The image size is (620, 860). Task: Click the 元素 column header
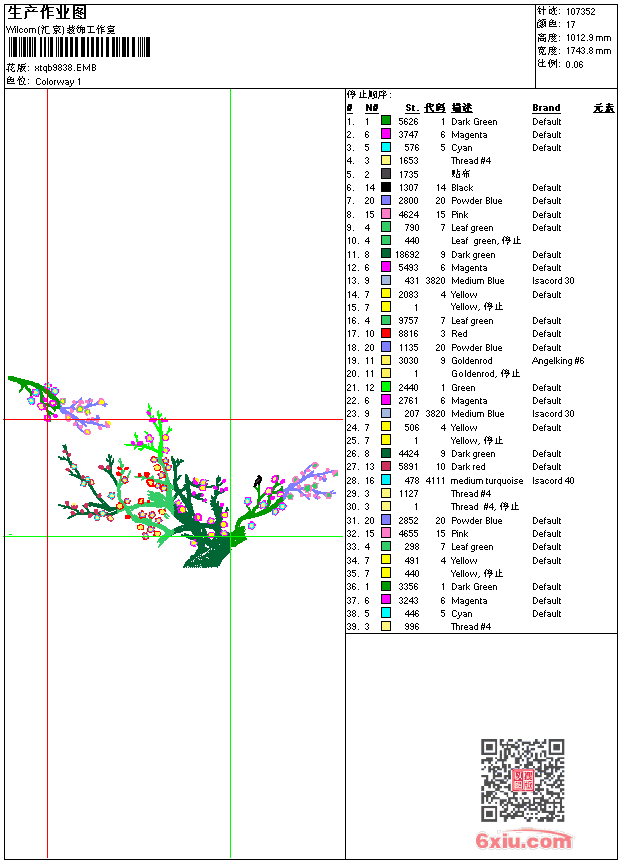click(x=604, y=108)
